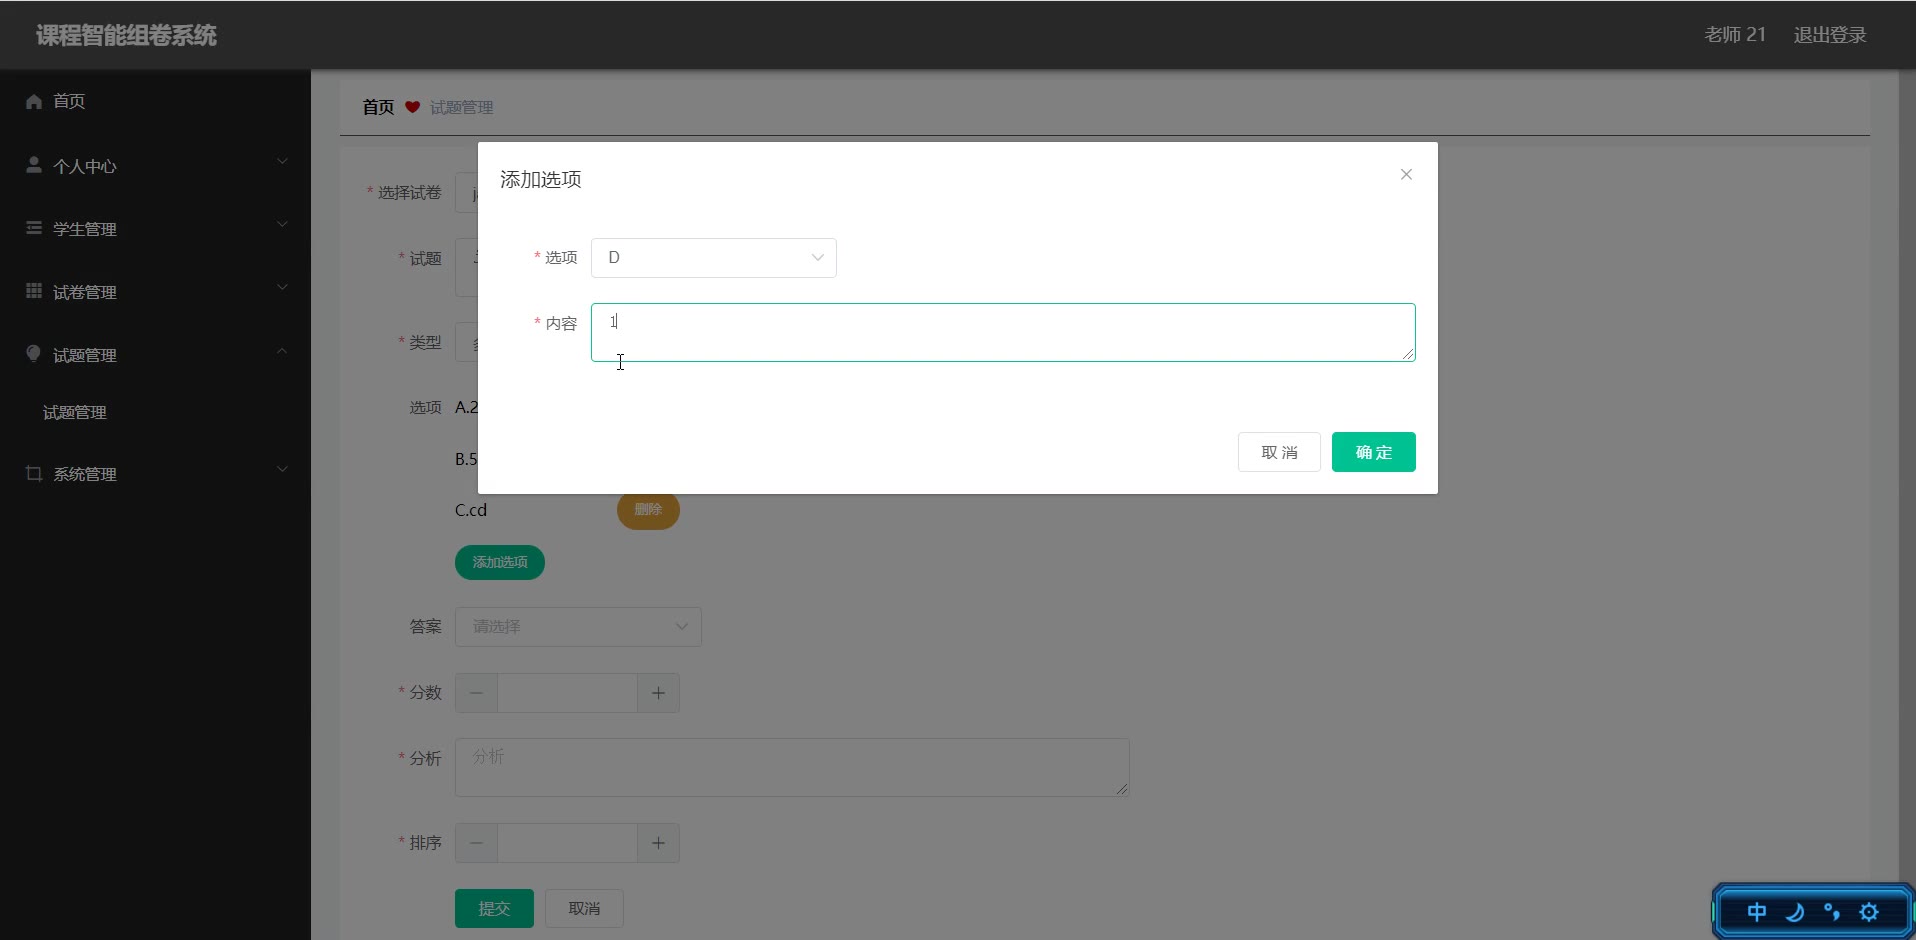
Task: Open the 答案 请选择 dropdown
Action: point(578,627)
